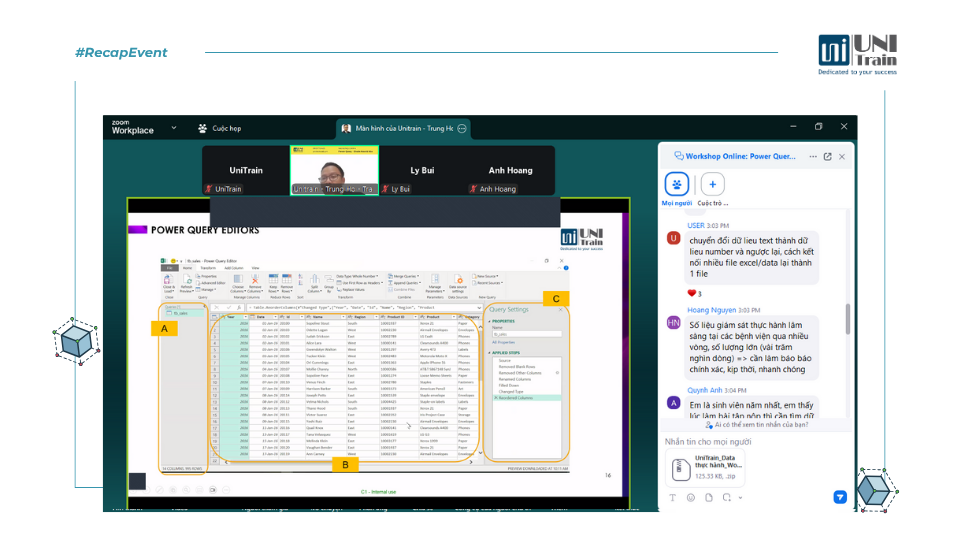Open more options on shared screen tab
The width and height of the screenshot is (960, 540).
click(x=462, y=129)
